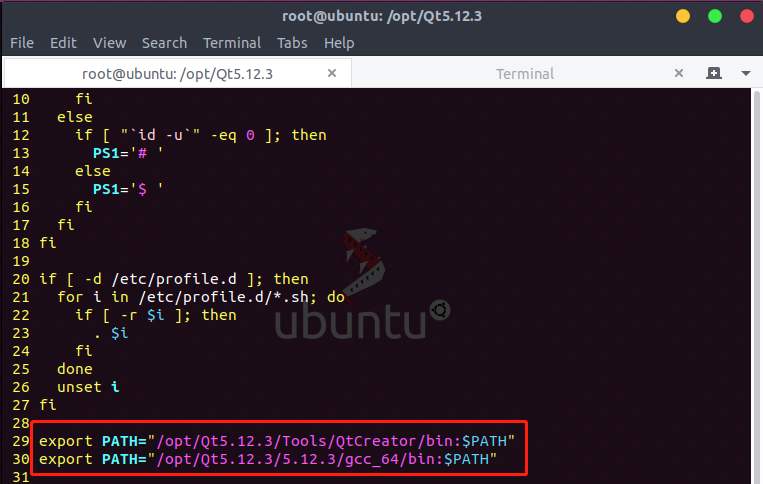This screenshot has height=484, width=763.
Task: Click 'fi' on line 18
Action: (48, 243)
